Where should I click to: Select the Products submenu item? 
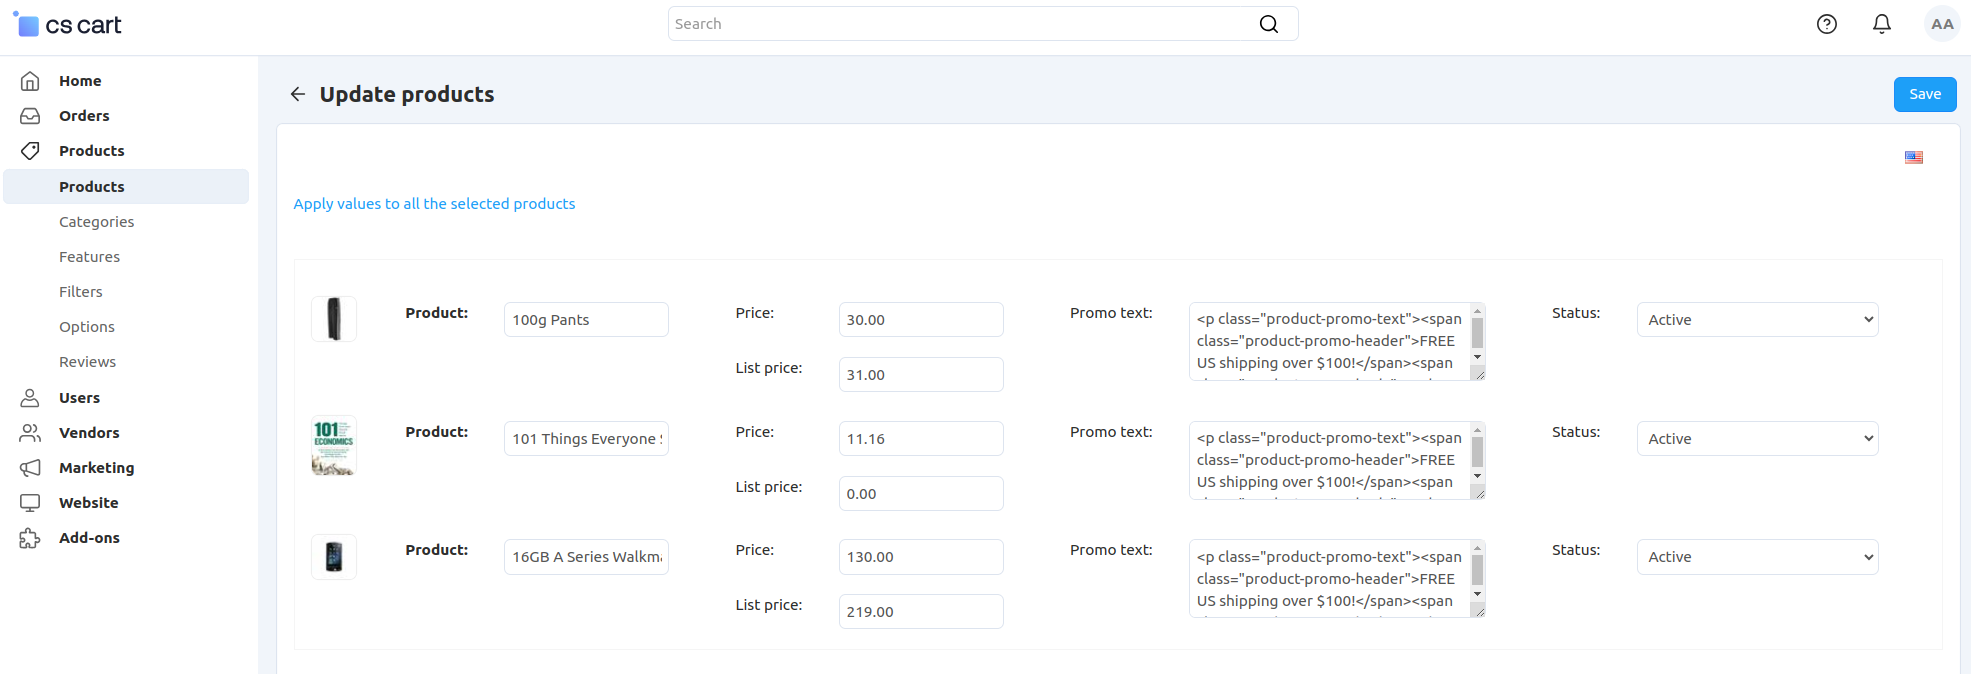coord(126,187)
